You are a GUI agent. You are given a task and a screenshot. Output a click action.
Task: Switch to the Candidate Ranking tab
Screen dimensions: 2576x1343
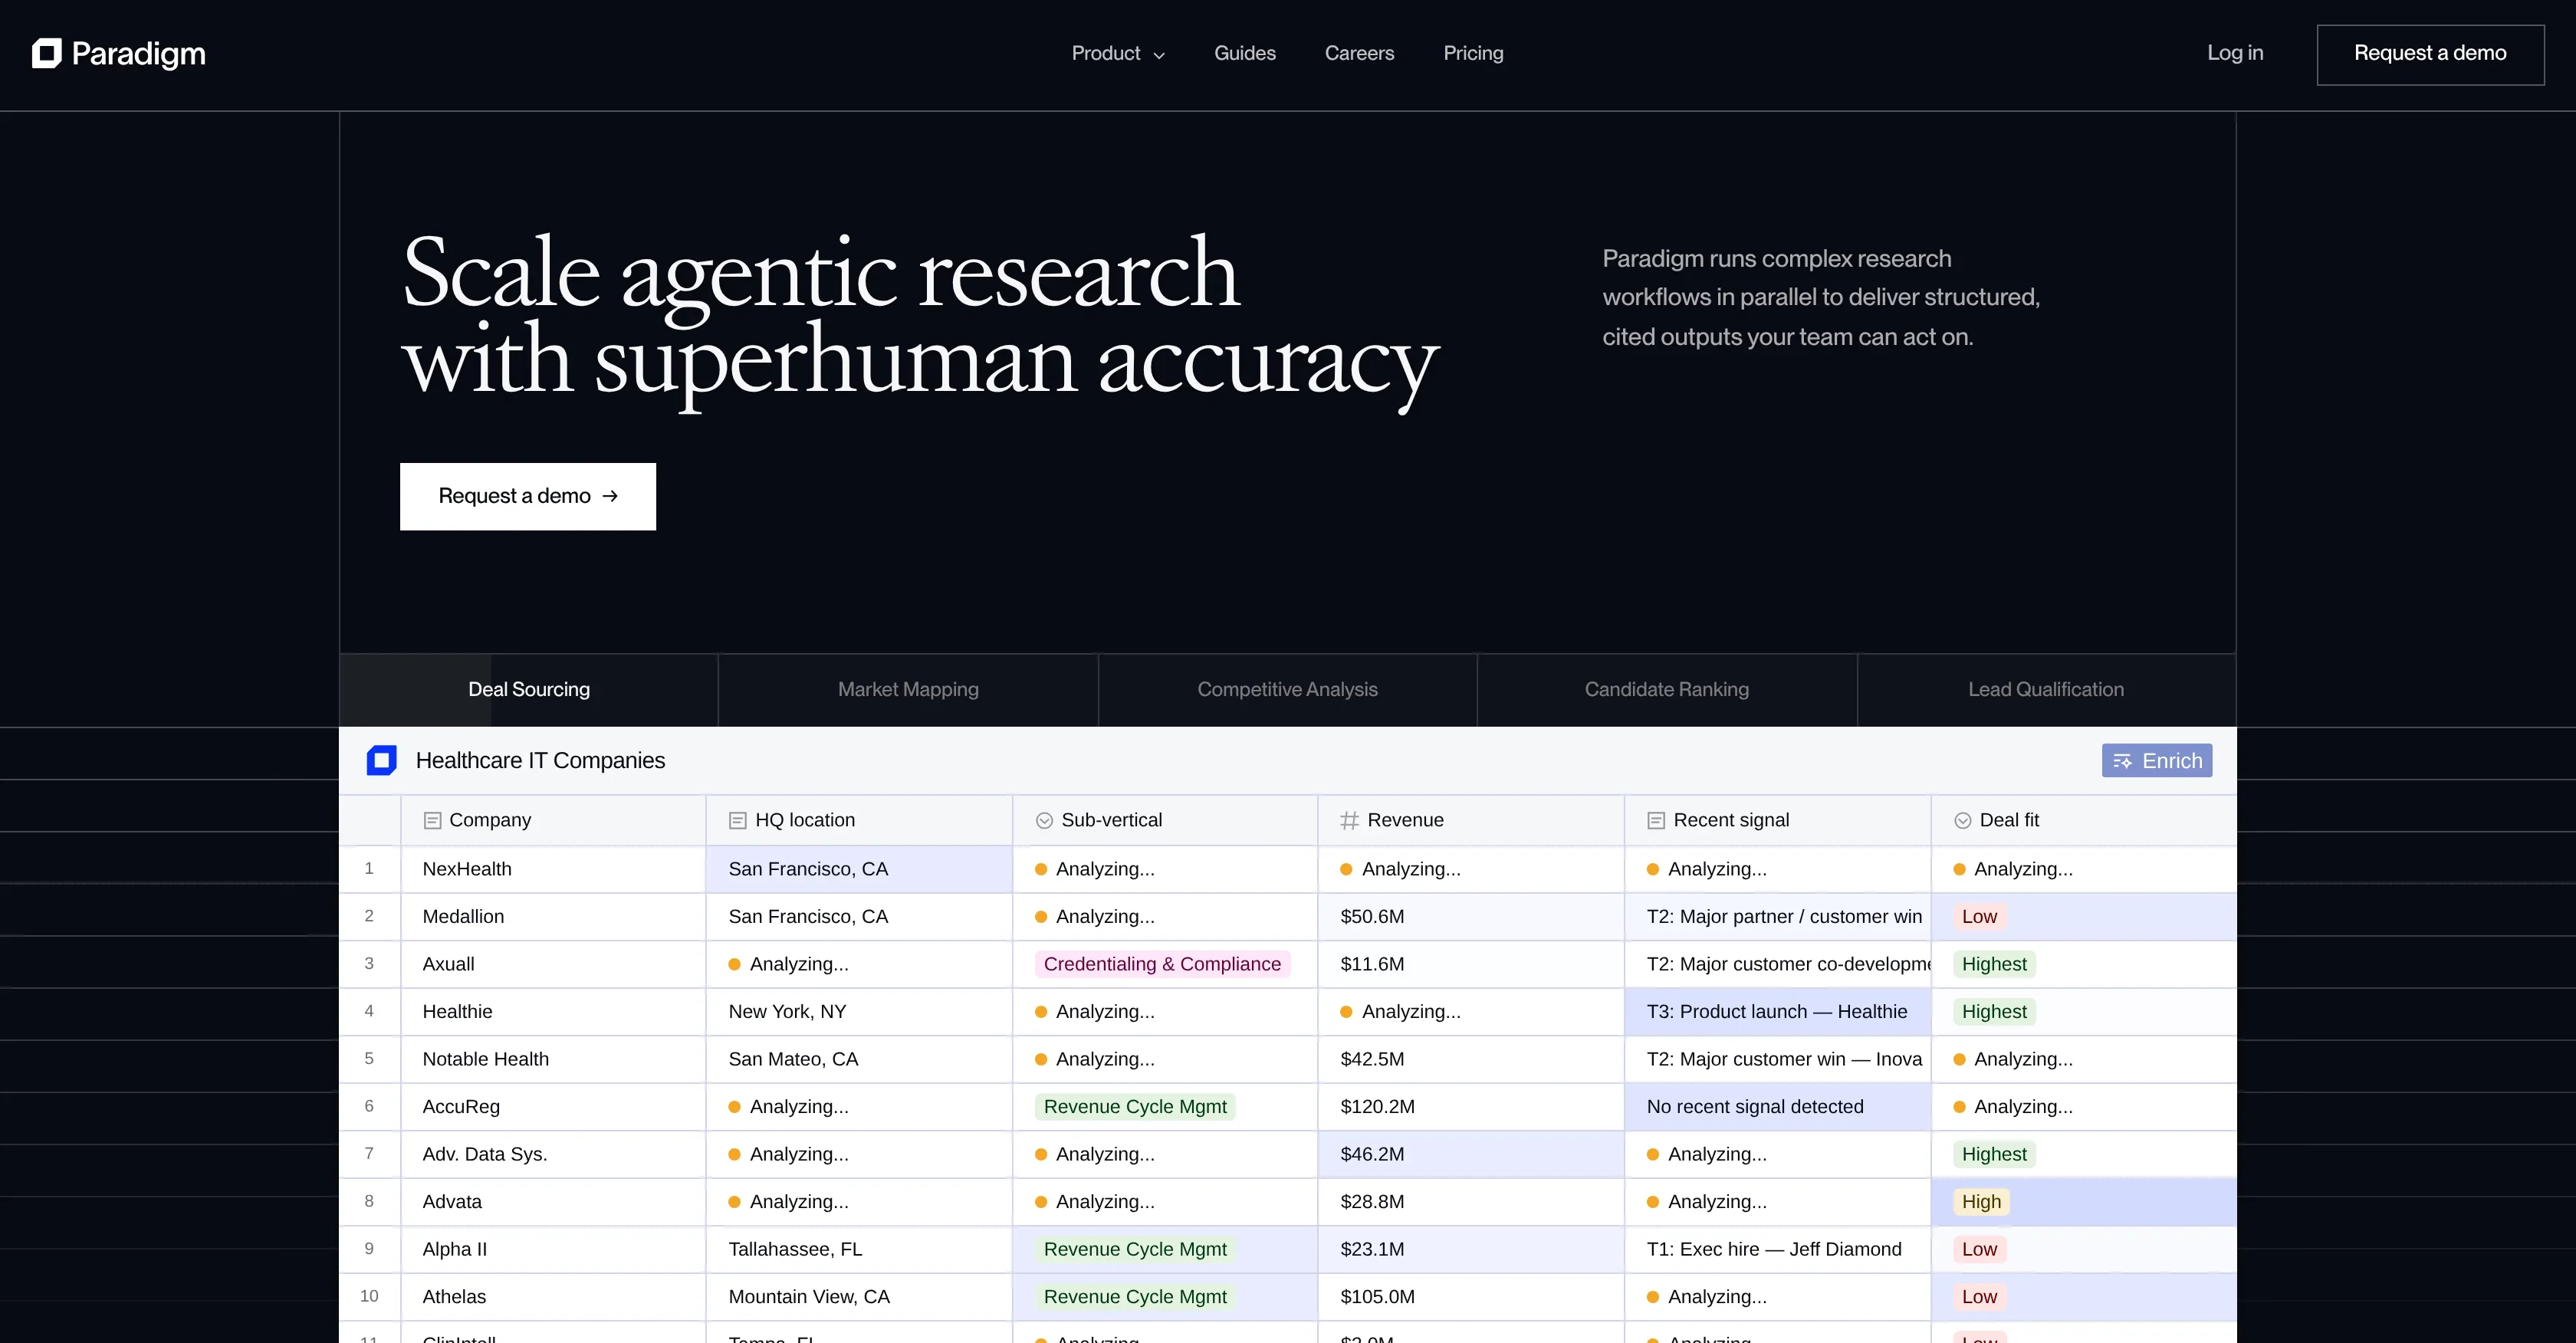[x=1667, y=689]
